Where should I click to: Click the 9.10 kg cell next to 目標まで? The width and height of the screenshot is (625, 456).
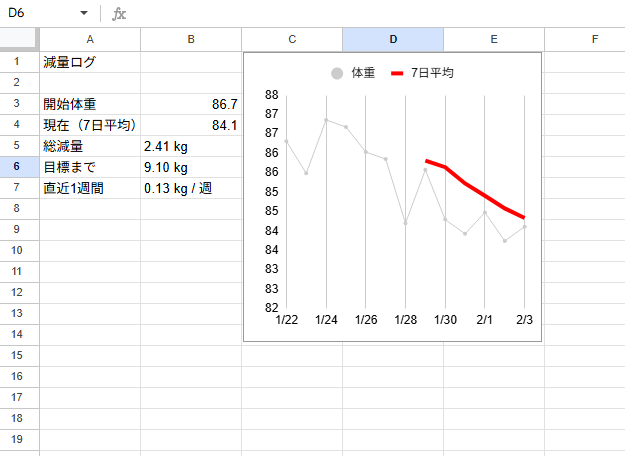coord(191,167)
